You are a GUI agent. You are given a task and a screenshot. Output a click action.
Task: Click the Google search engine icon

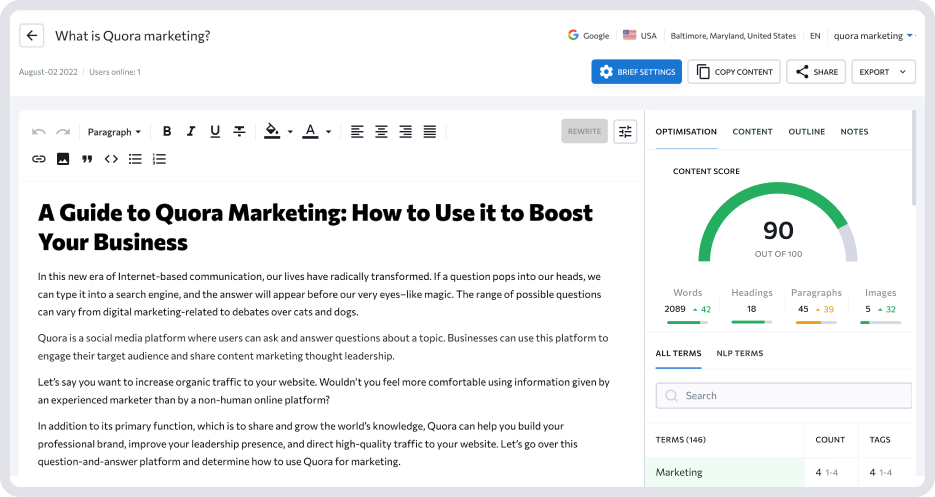tap(573, 35)
